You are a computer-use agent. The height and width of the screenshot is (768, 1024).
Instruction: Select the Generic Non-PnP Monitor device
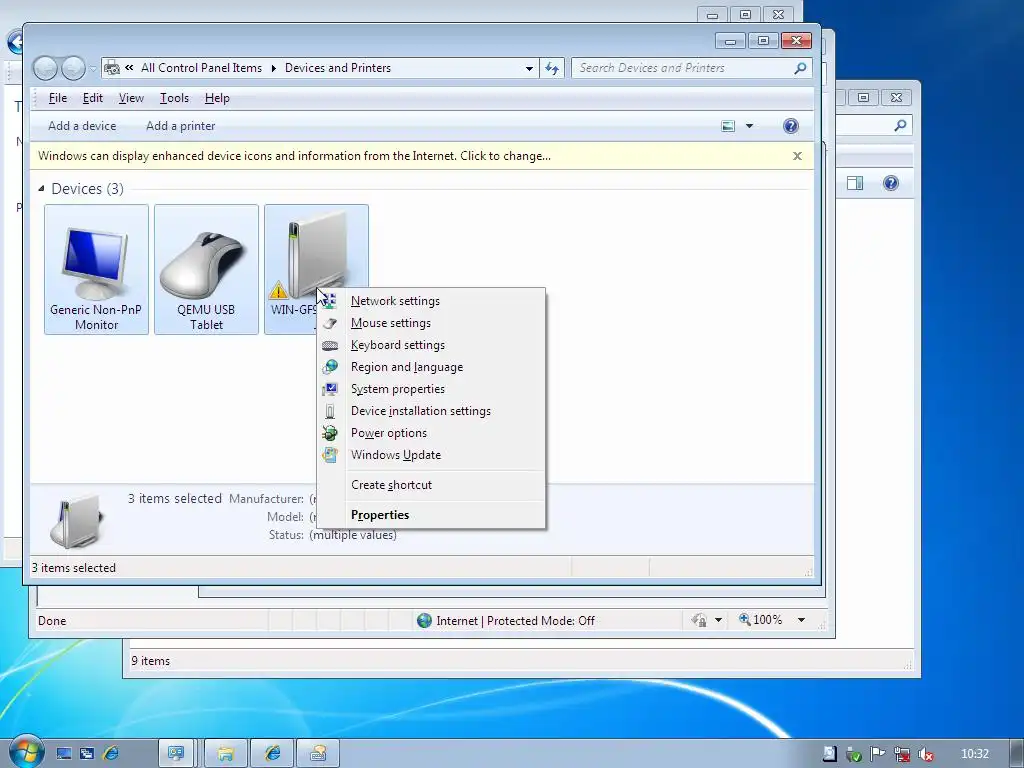click(x=96, y=269)
